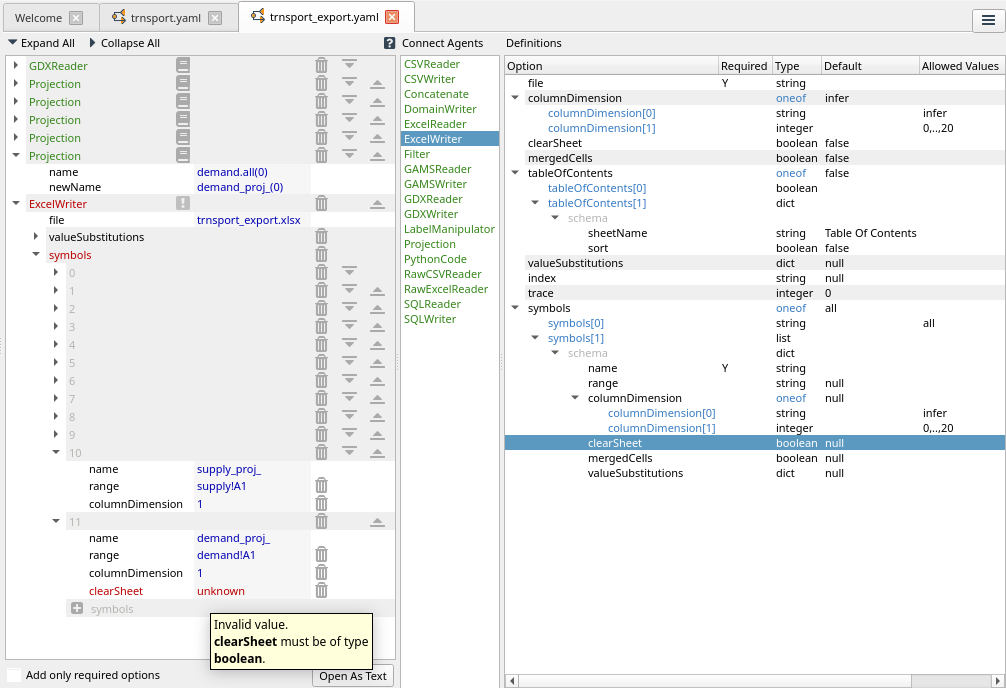Viewport: 1006px width, 688px height.
Task: Switch to the trnsport.yaml tab
Action: pos(166,18)
